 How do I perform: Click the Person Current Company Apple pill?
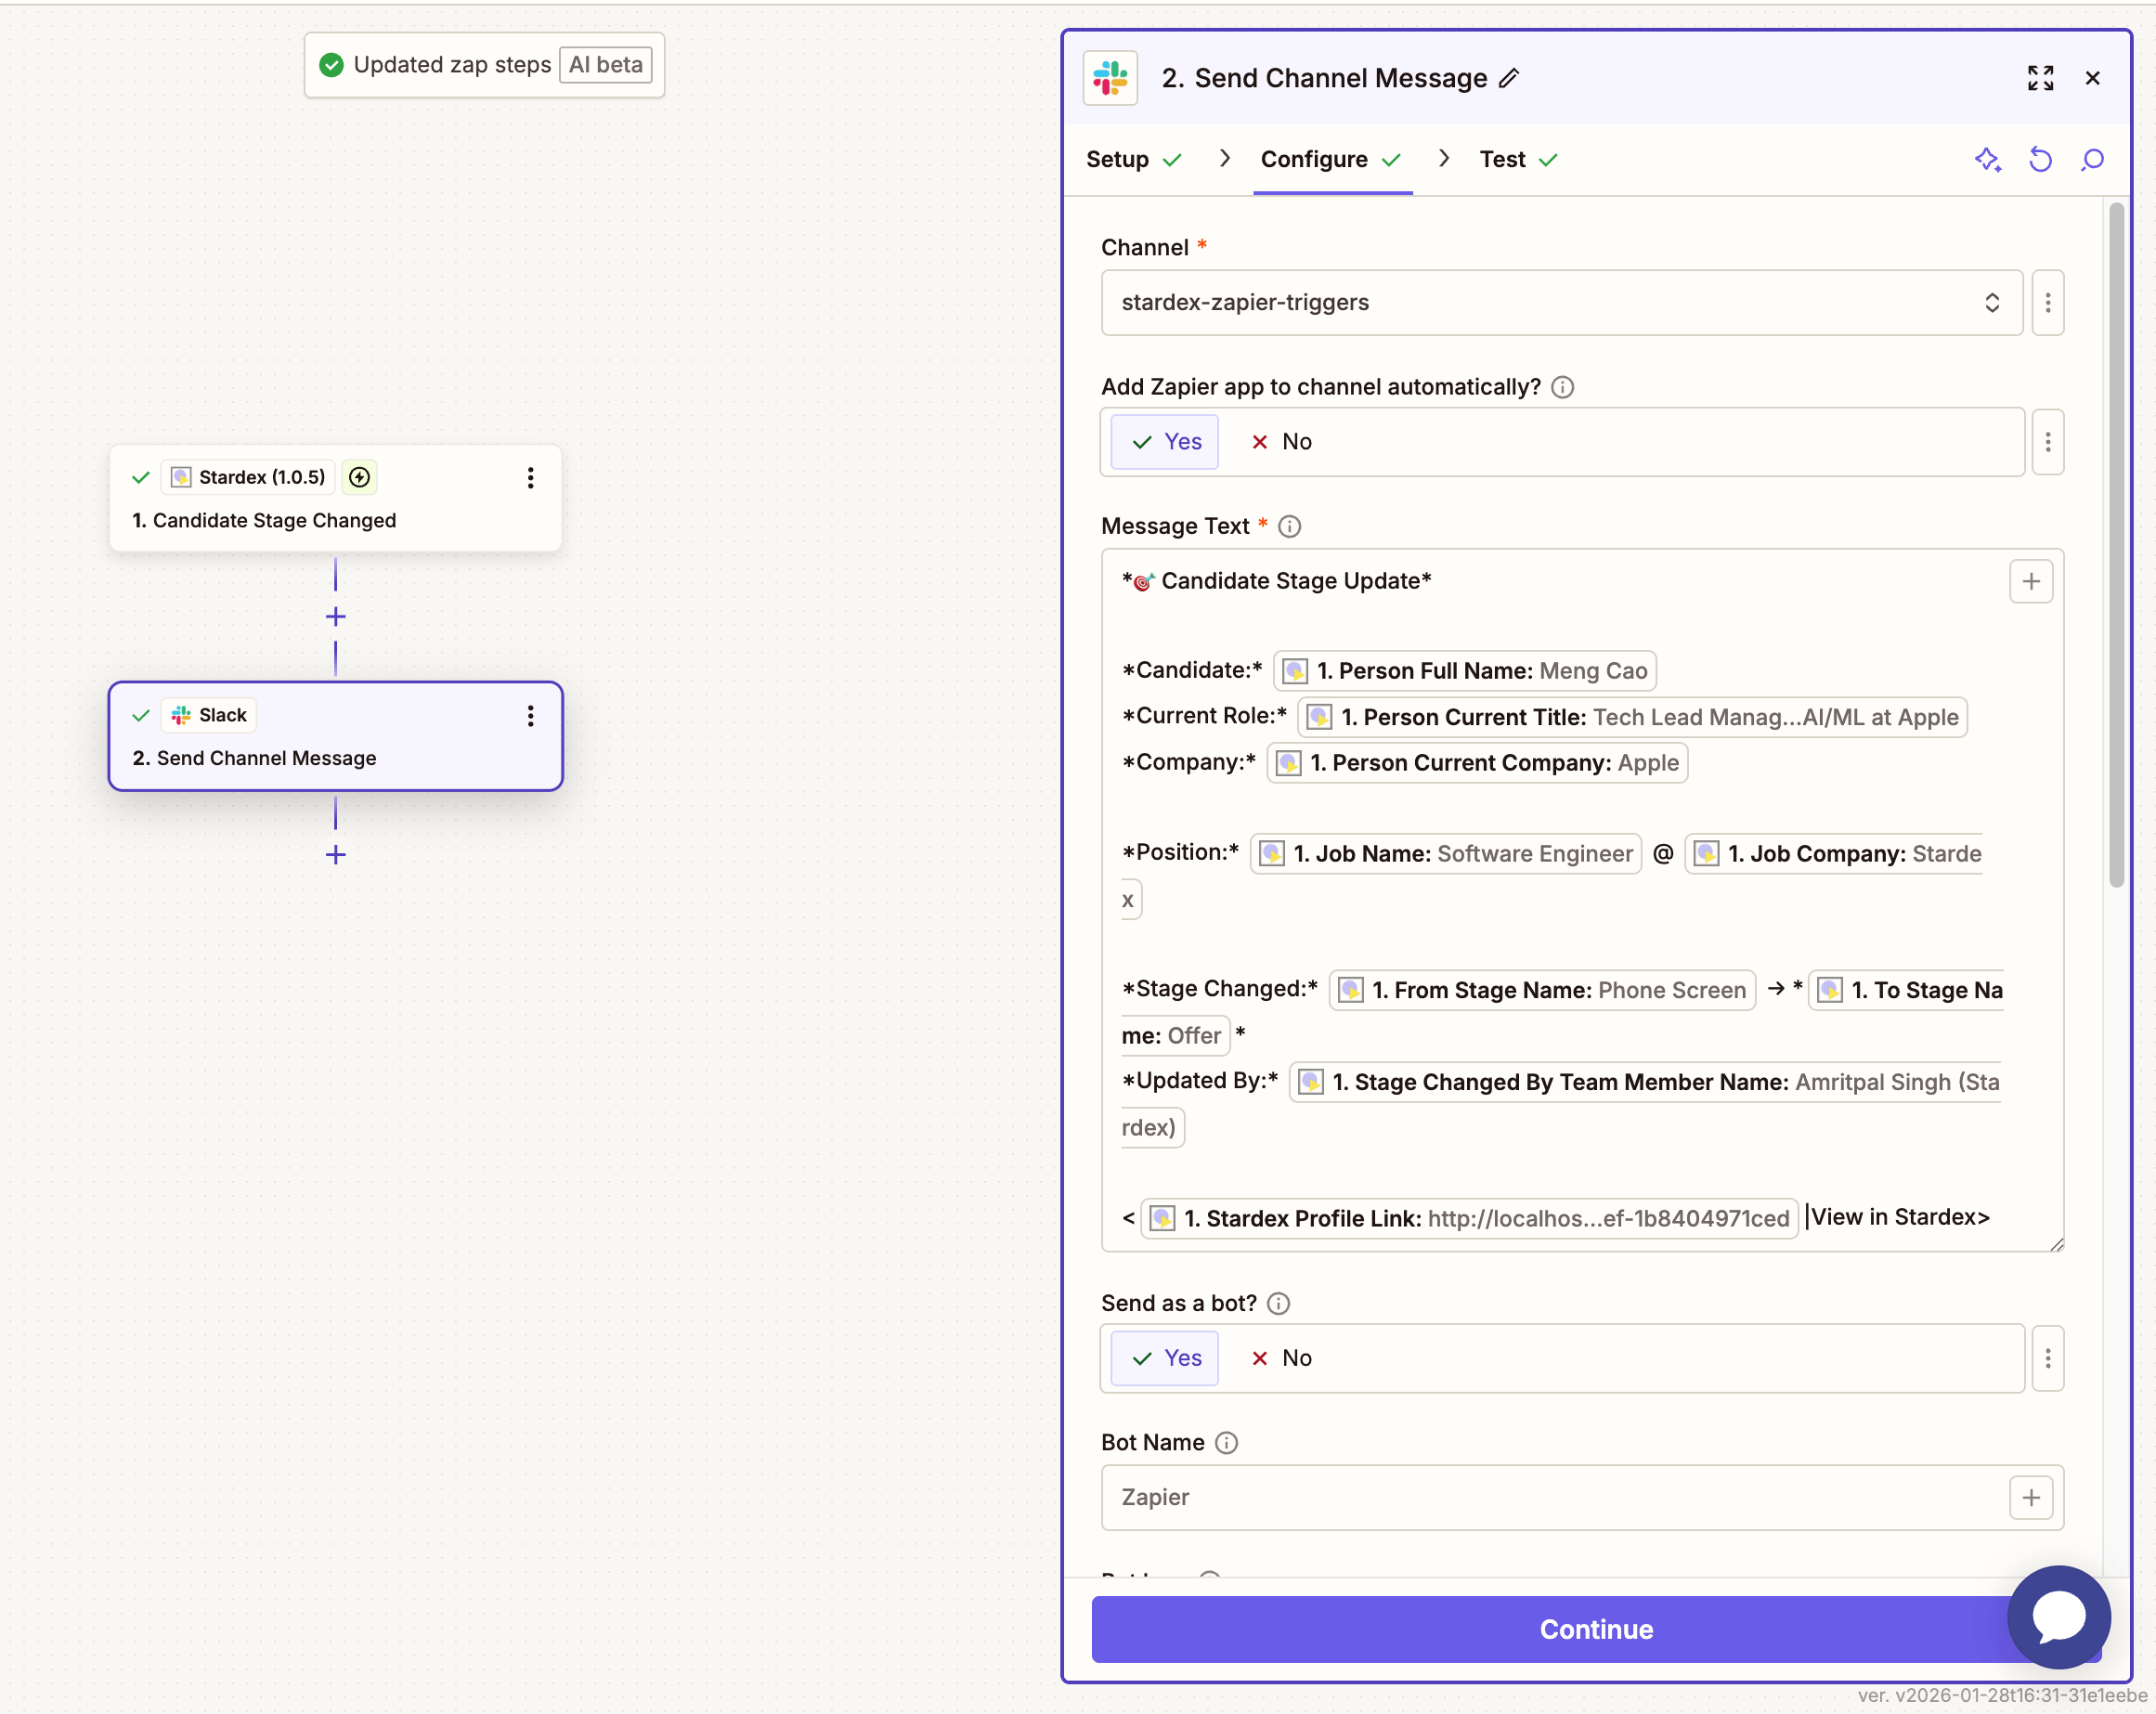pyautogui.click(x=1477, y=763)
